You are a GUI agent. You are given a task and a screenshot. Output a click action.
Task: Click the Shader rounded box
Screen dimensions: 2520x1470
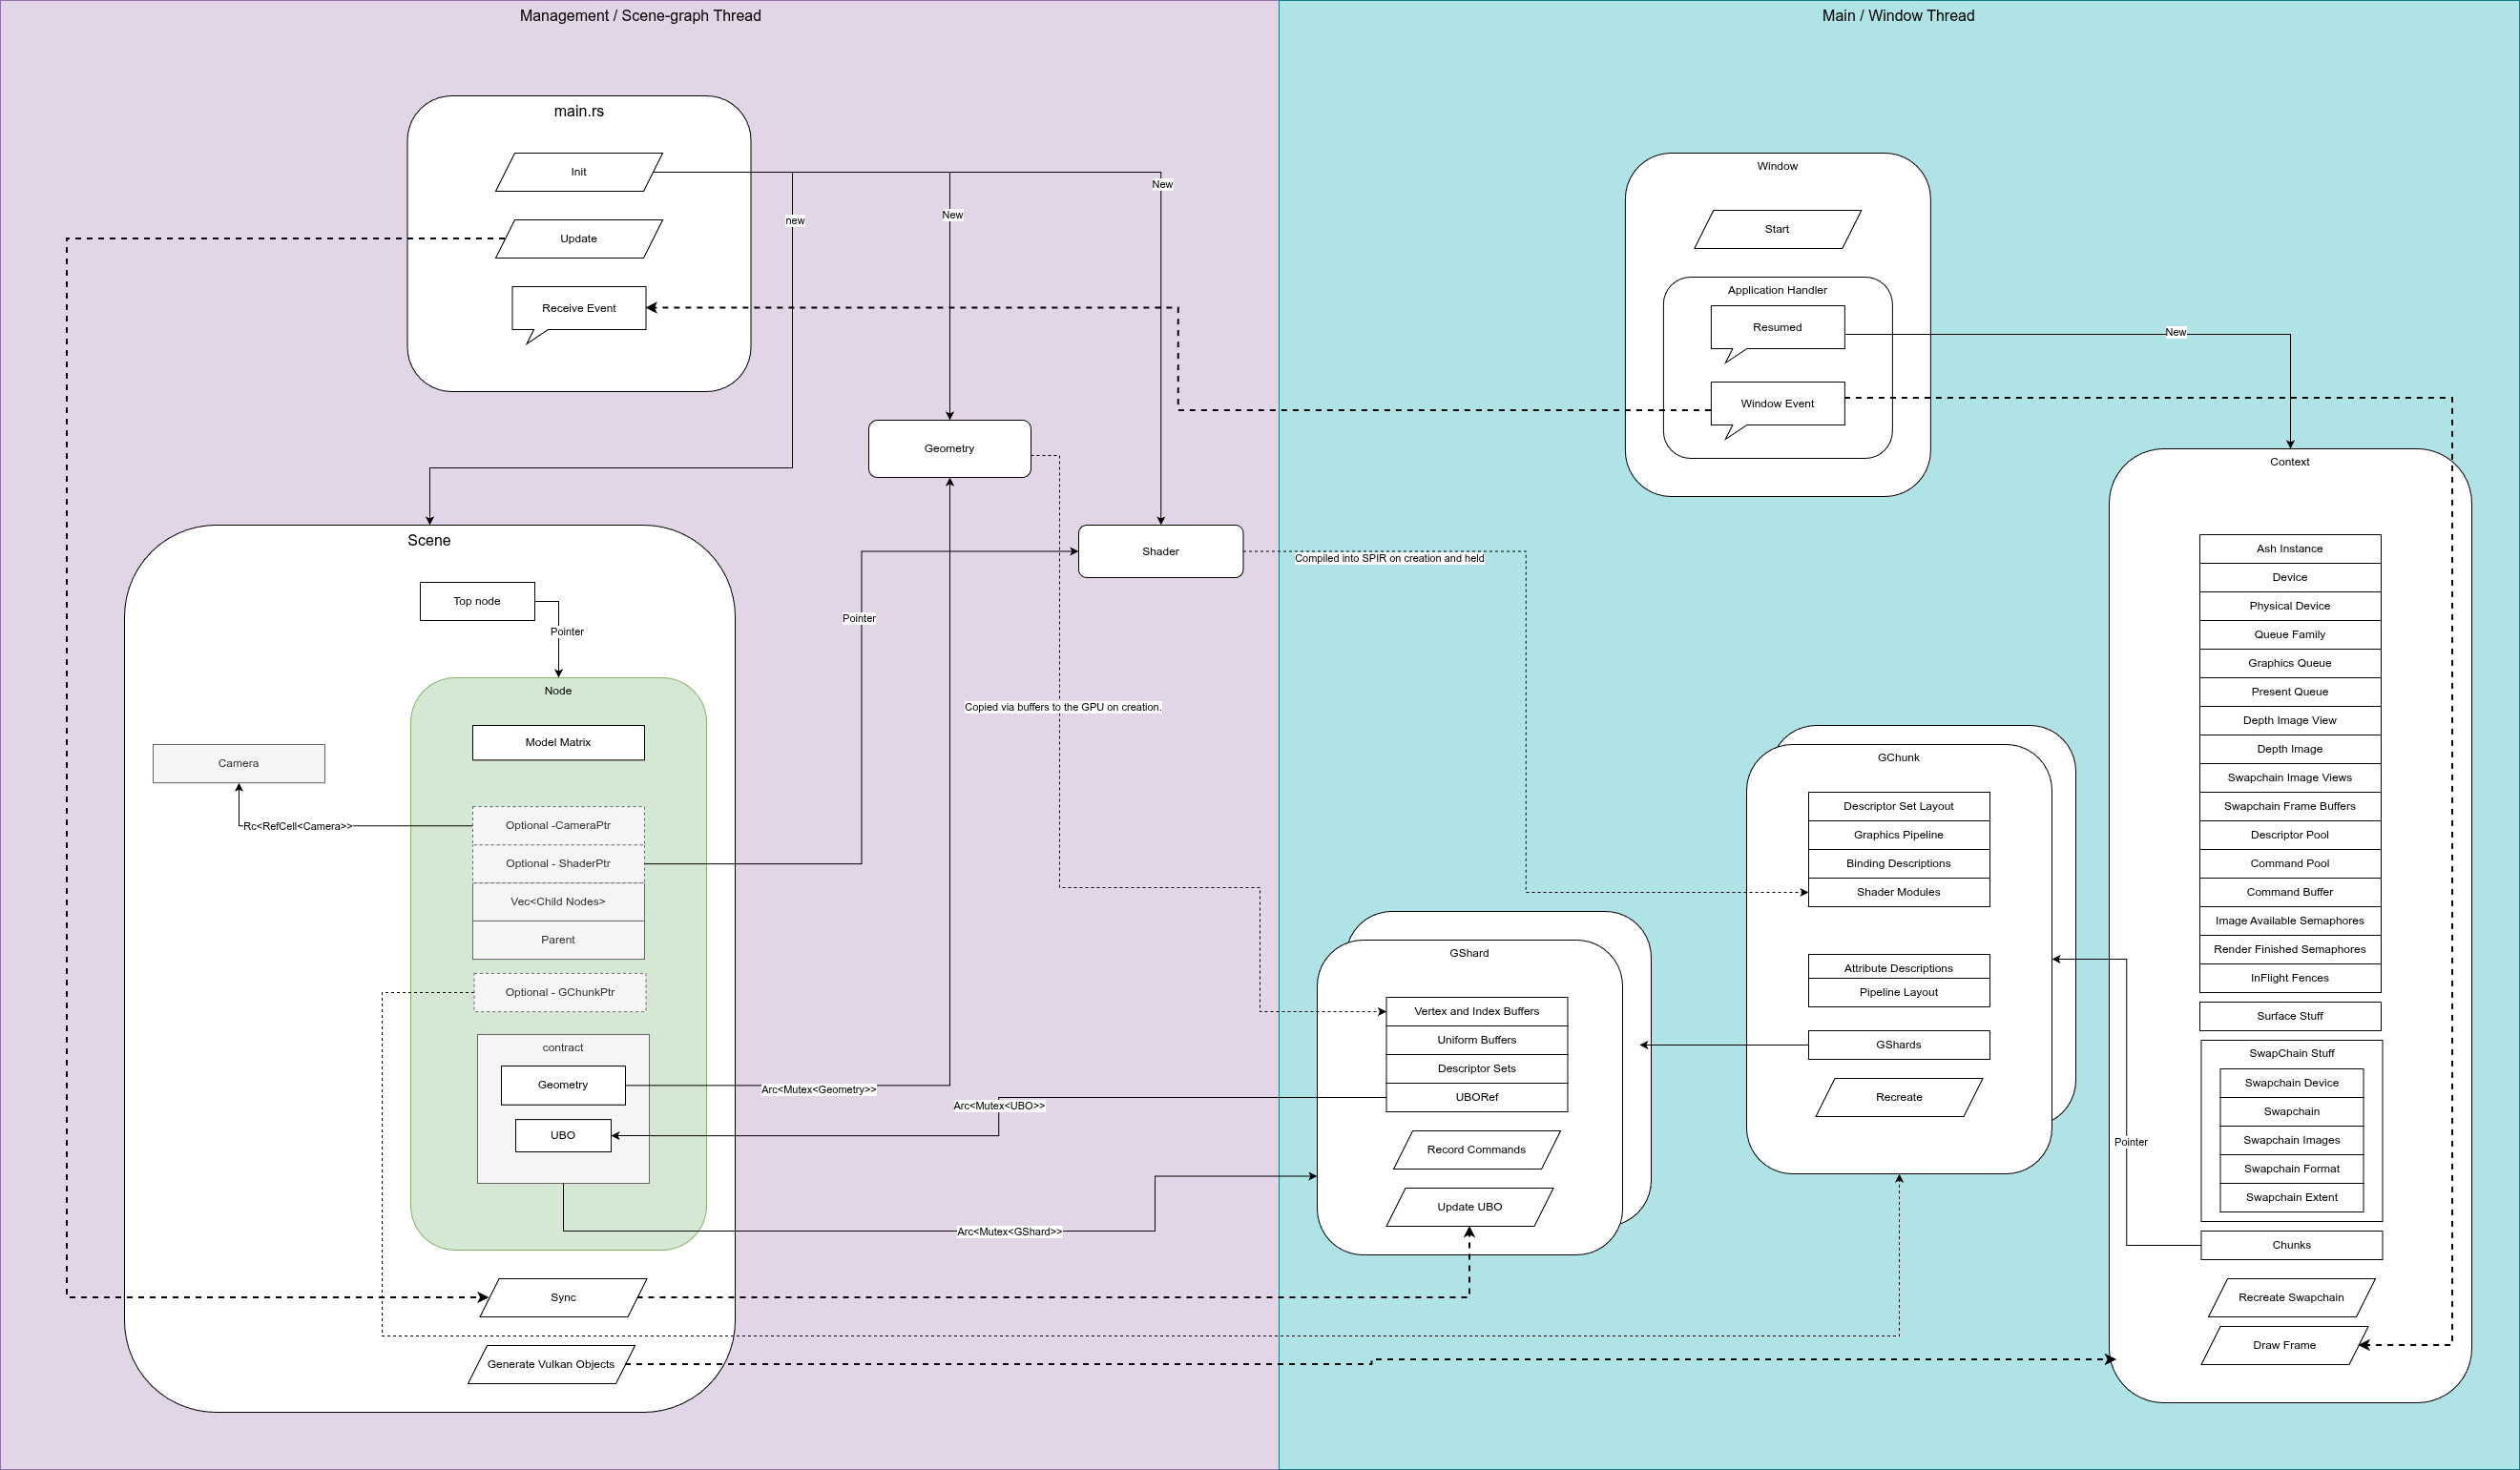pos(1160,551)
